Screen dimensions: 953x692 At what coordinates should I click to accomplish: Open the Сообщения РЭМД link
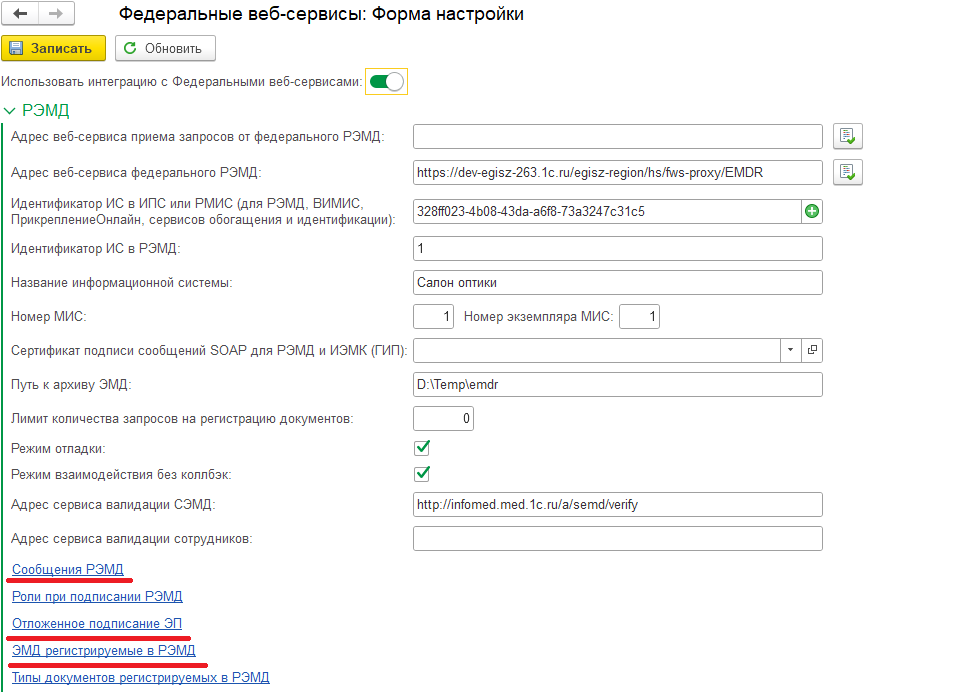[67, 569]
